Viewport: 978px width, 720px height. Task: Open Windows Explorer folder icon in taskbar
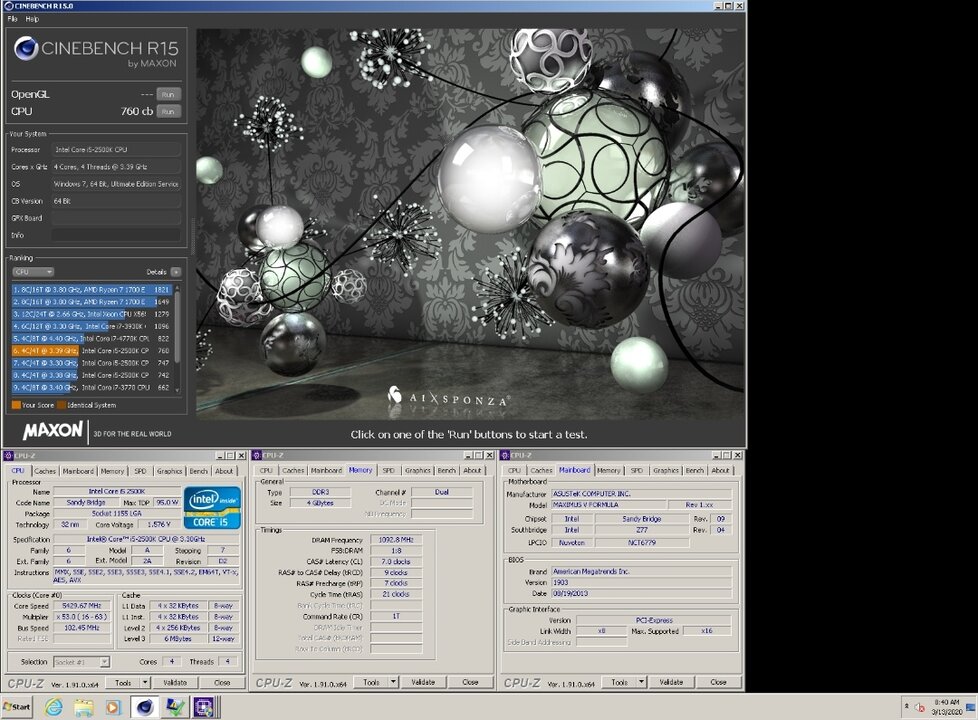(x=84, y=707)
